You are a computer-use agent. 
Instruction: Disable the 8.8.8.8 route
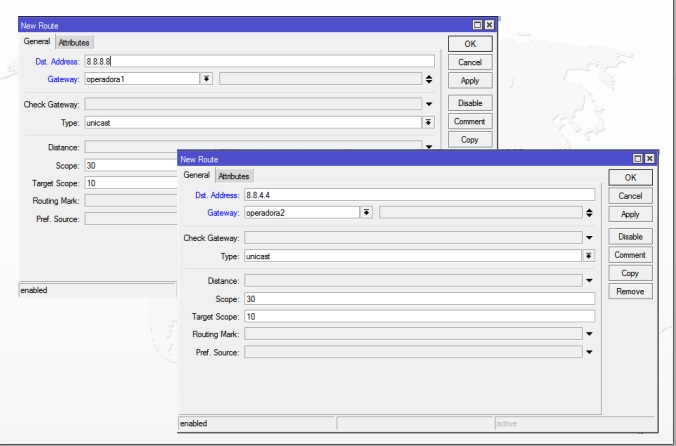(470, 103)
